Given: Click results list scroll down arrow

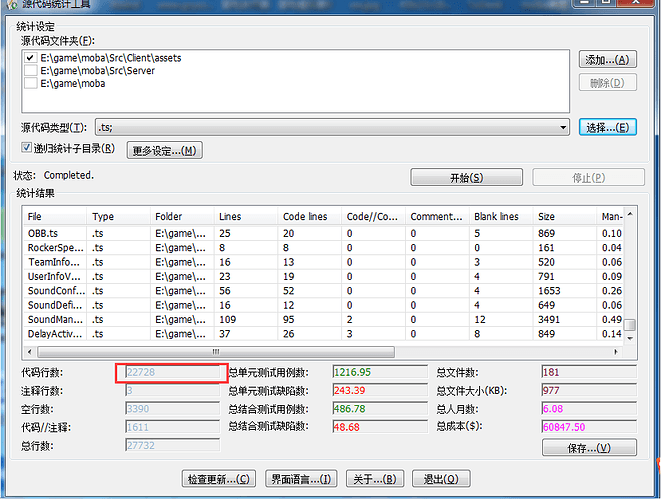Looking at the screenshot, I should [630, 338].
